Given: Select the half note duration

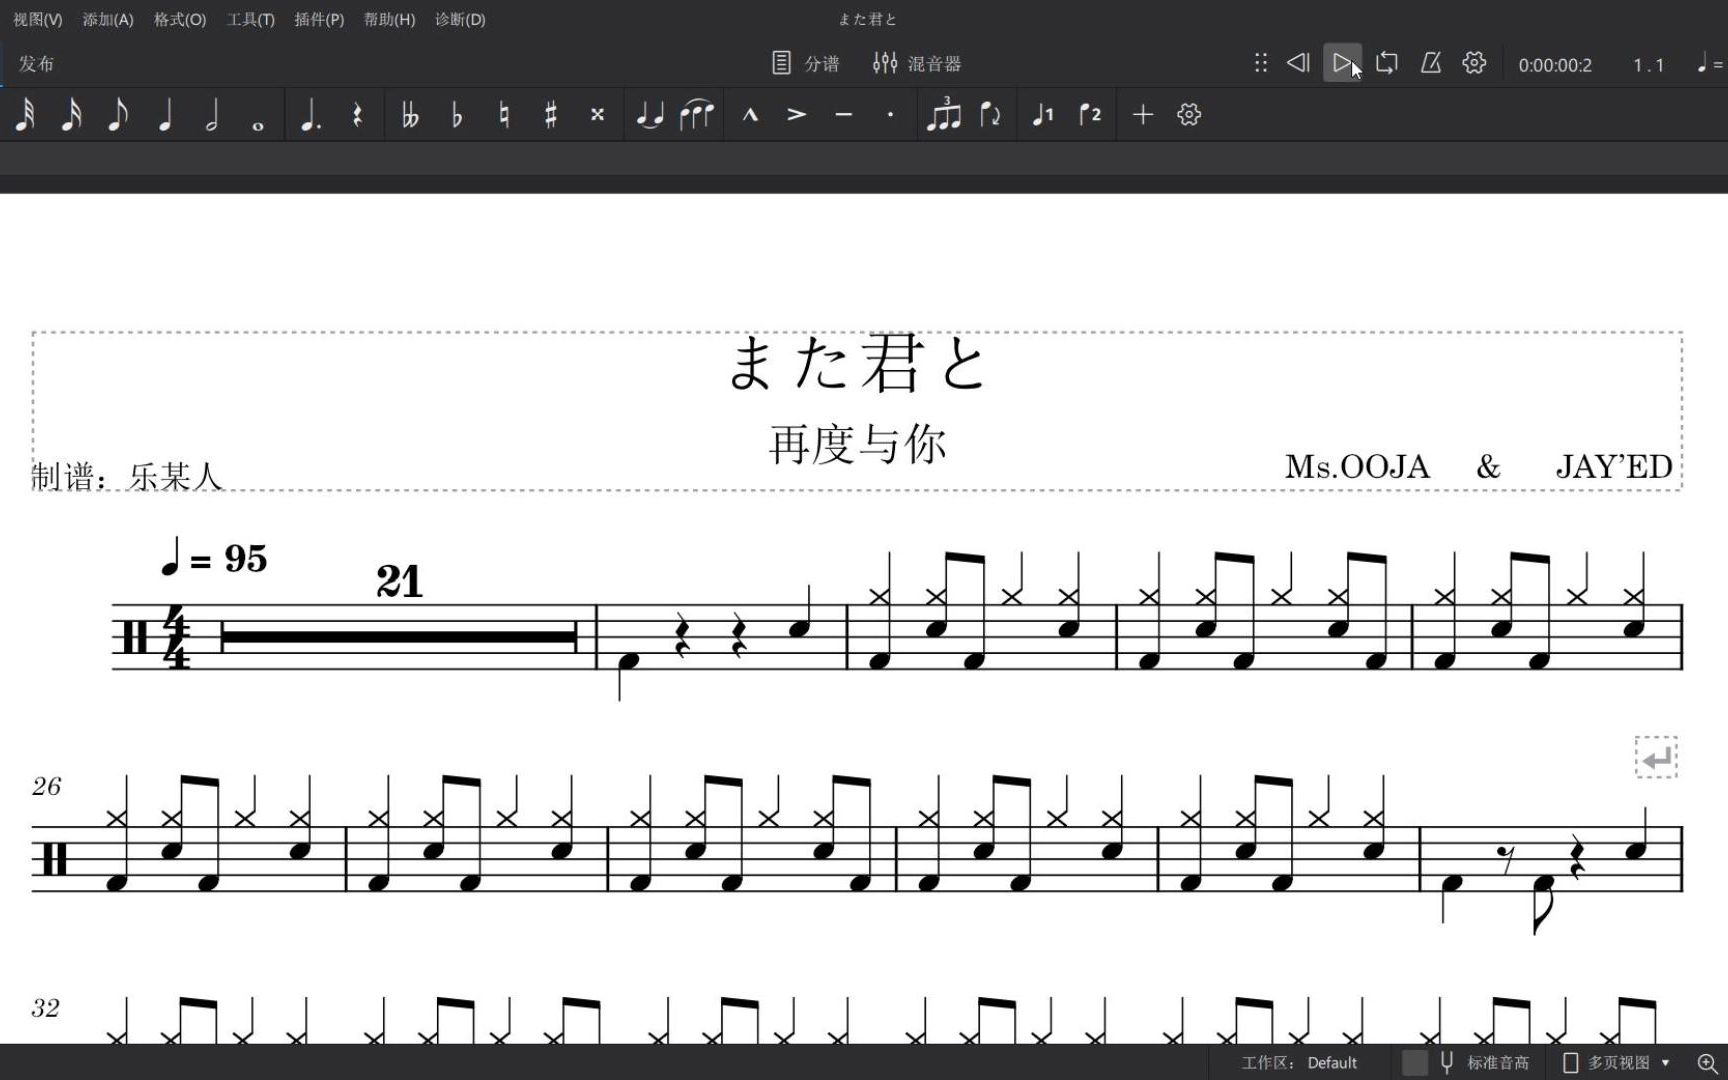Looking at the screenshot, I should (x=212, y=115).
